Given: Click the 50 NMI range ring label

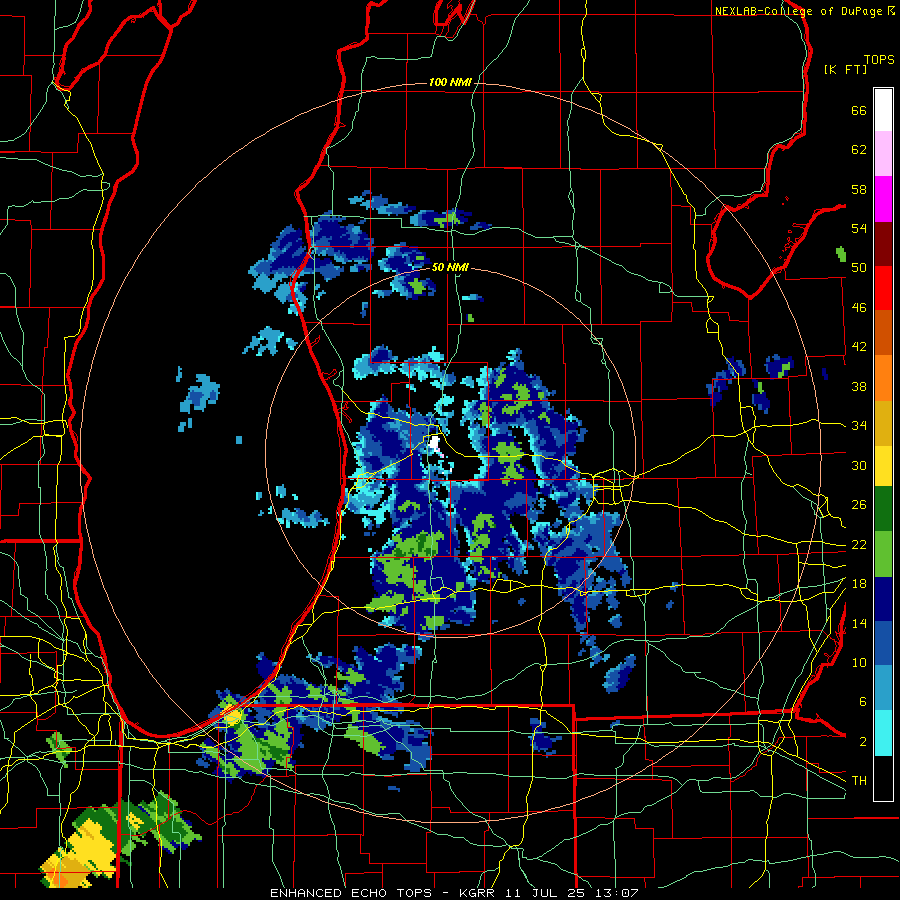Looking at the screenshot, I should click(x=450, y=267).
